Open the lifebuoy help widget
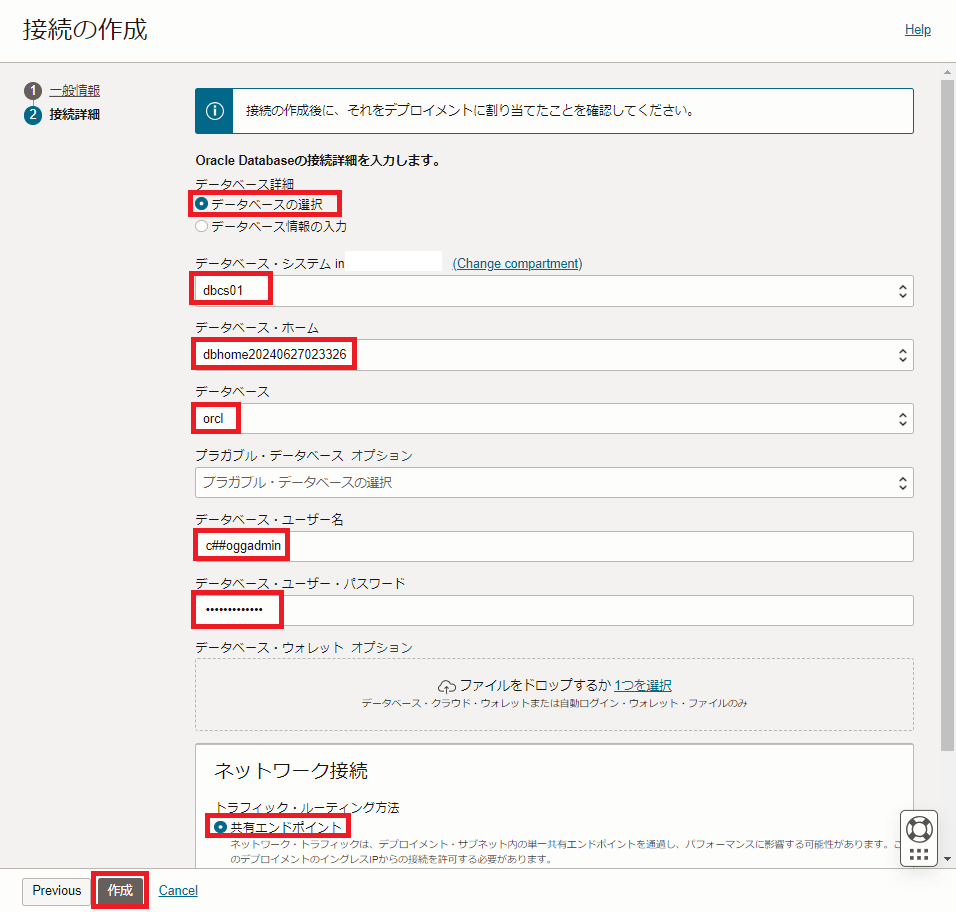 pos(919,829)
